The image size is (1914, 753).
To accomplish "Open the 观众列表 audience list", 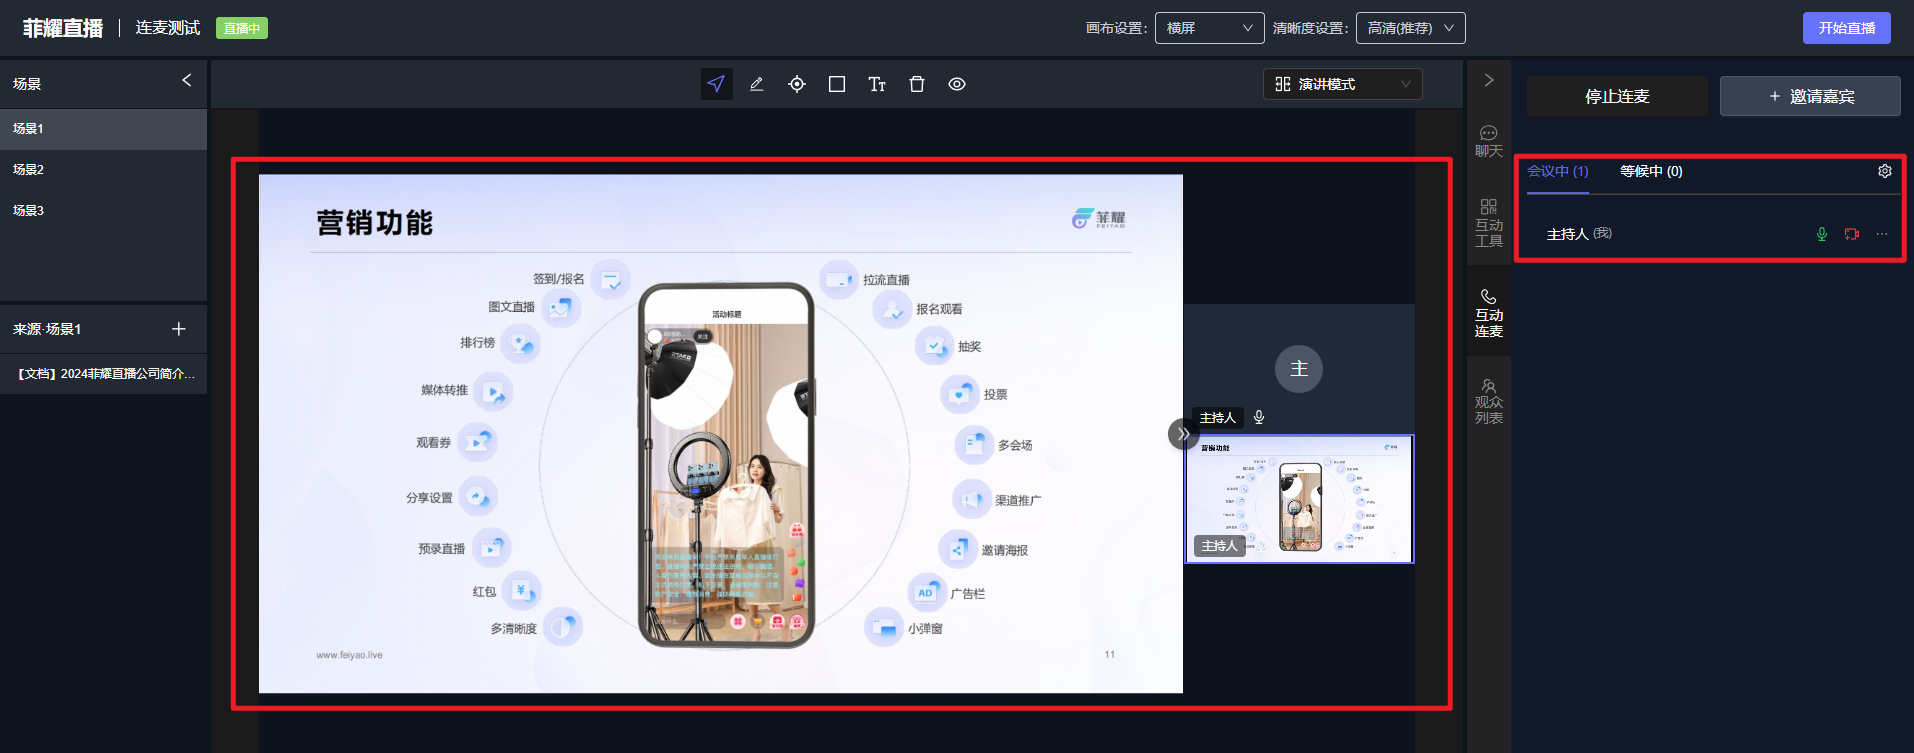I will coord(1488,401).
